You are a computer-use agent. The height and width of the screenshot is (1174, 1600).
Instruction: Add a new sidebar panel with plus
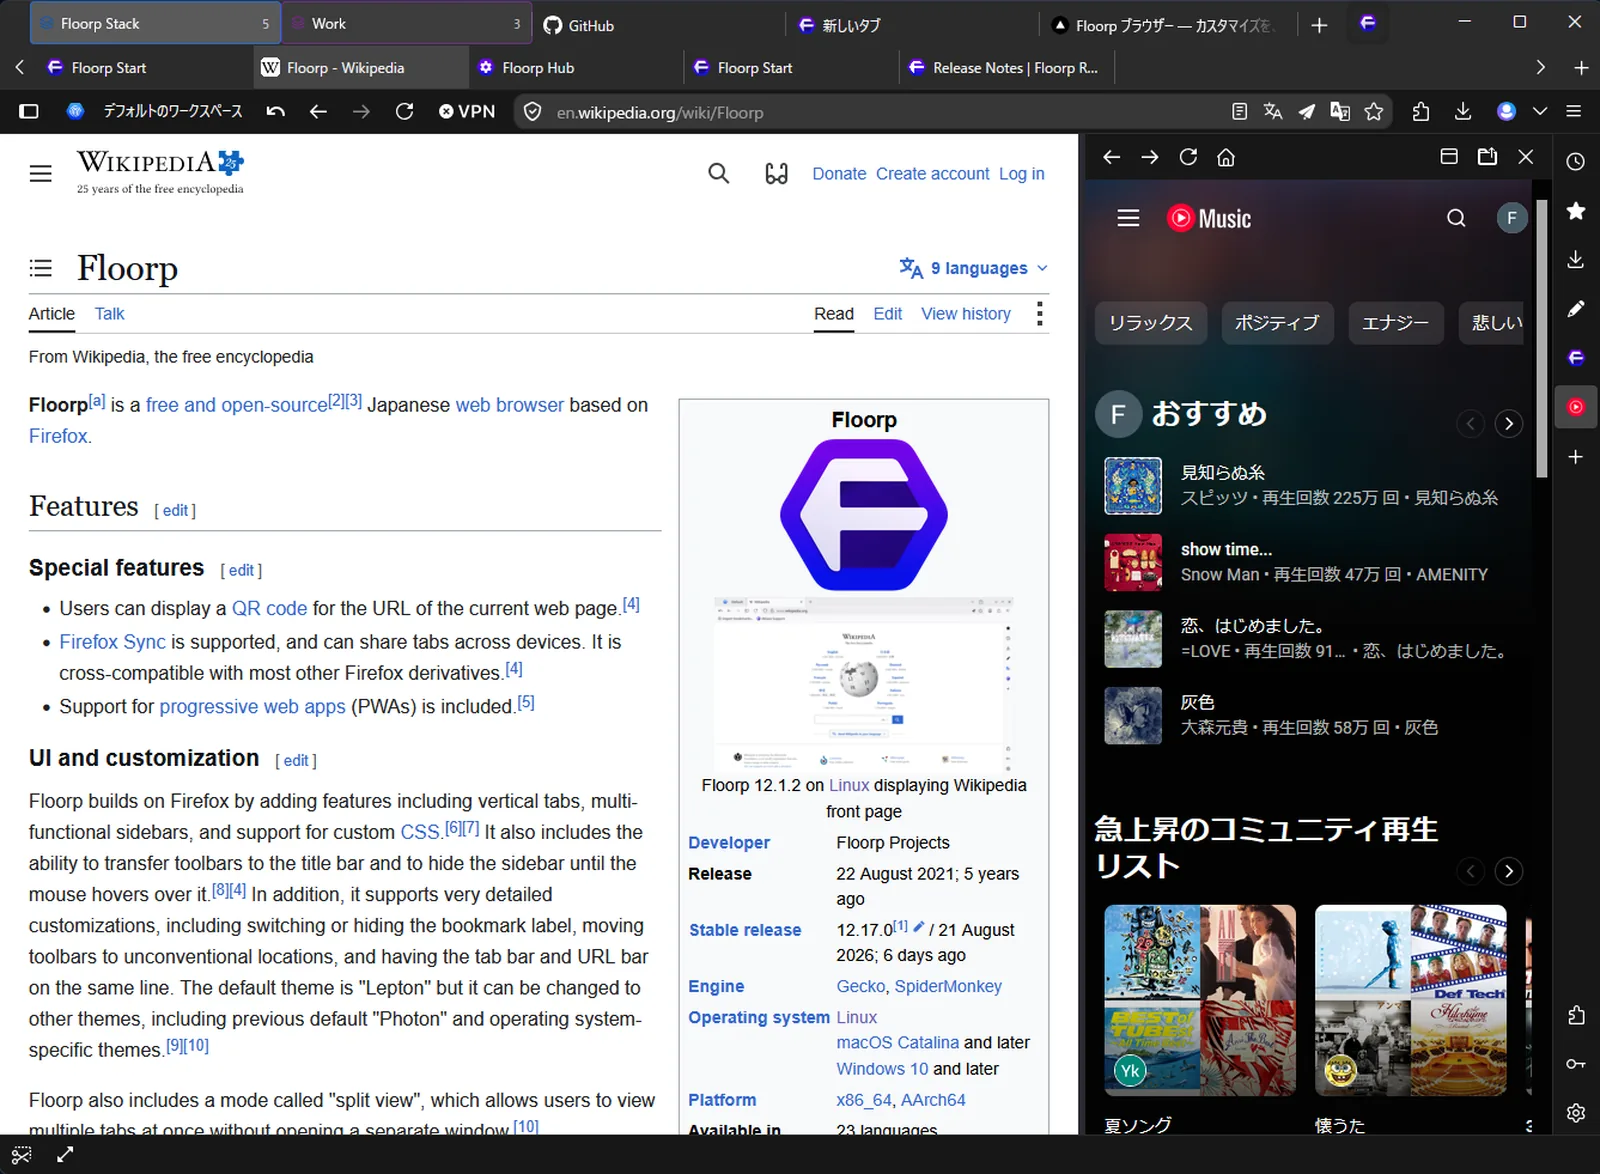click(x=1576, y=457)
